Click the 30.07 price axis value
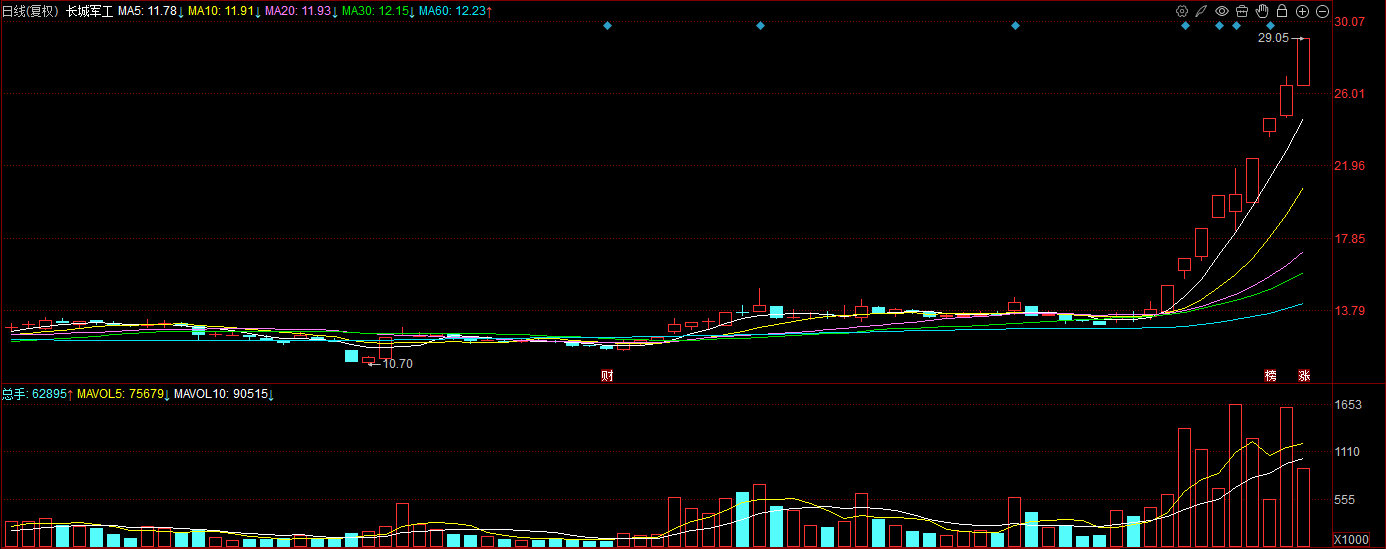 pos(1350,21)
